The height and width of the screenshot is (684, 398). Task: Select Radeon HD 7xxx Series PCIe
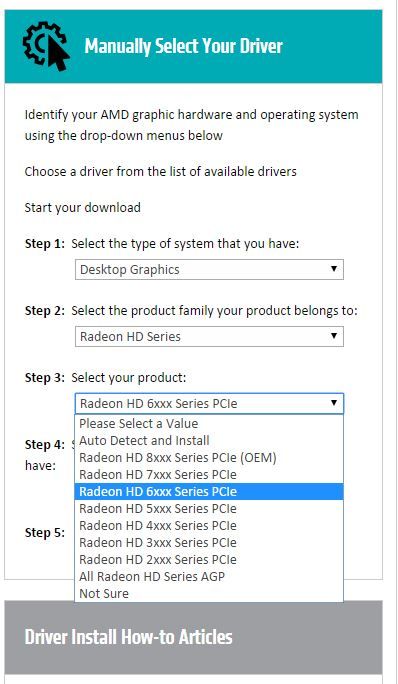coord(209,475)
